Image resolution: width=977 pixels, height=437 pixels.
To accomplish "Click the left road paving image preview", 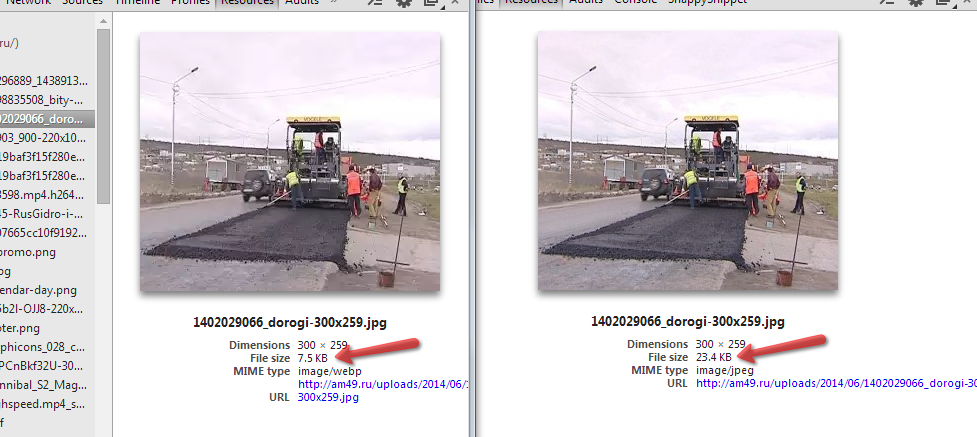I will (290, 162).
